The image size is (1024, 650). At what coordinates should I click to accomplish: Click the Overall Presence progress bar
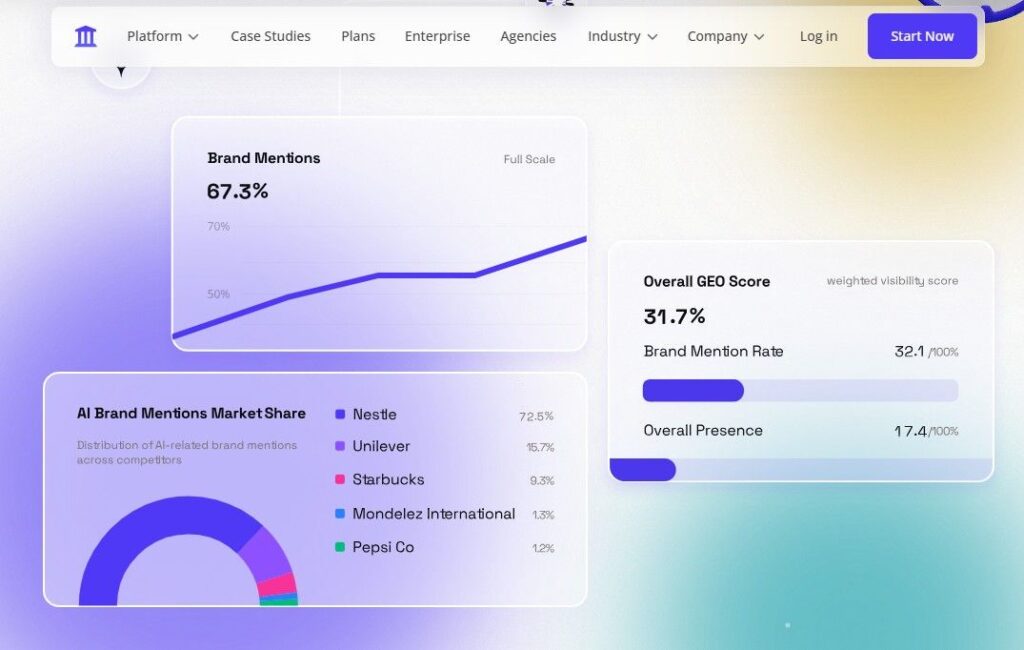(x=801, y=470)
